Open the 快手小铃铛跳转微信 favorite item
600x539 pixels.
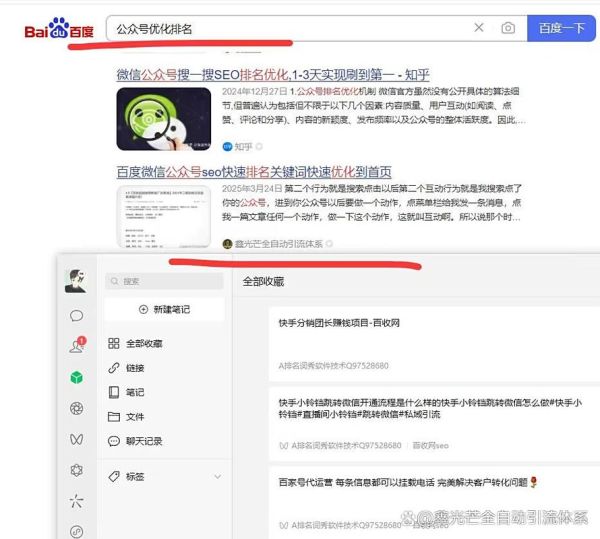coord(434,424)
